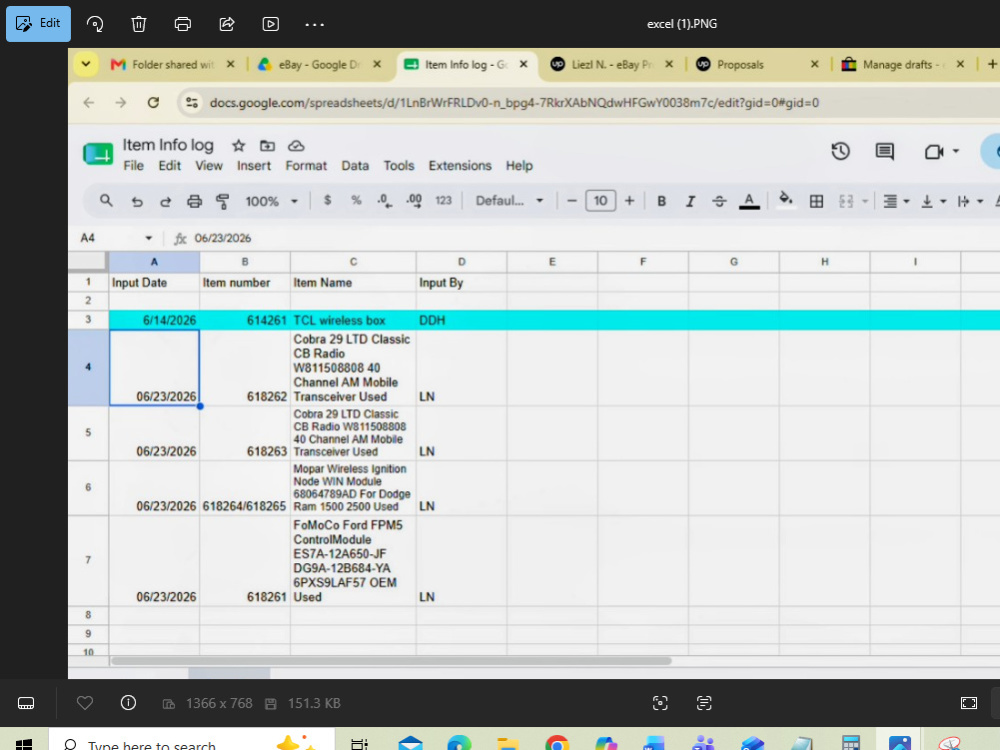
Task: Rotate the image in photo viewer
Action: coord(95,24)
